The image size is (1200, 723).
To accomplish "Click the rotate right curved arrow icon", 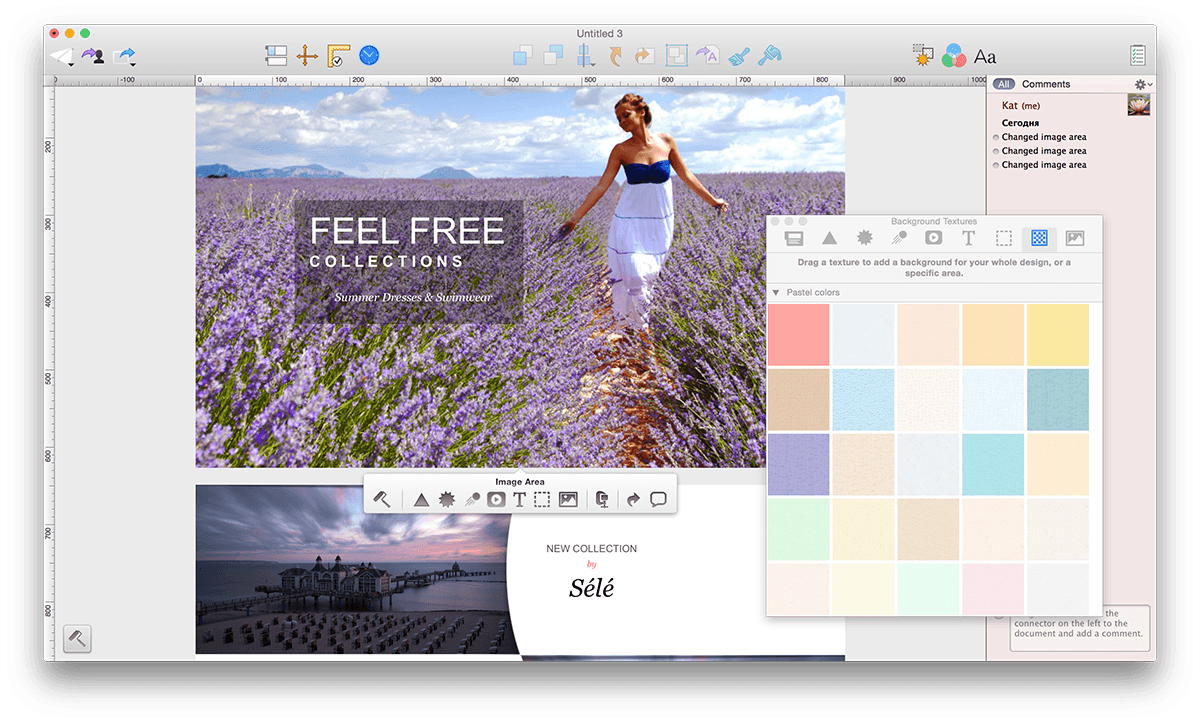I will [645, 56].
